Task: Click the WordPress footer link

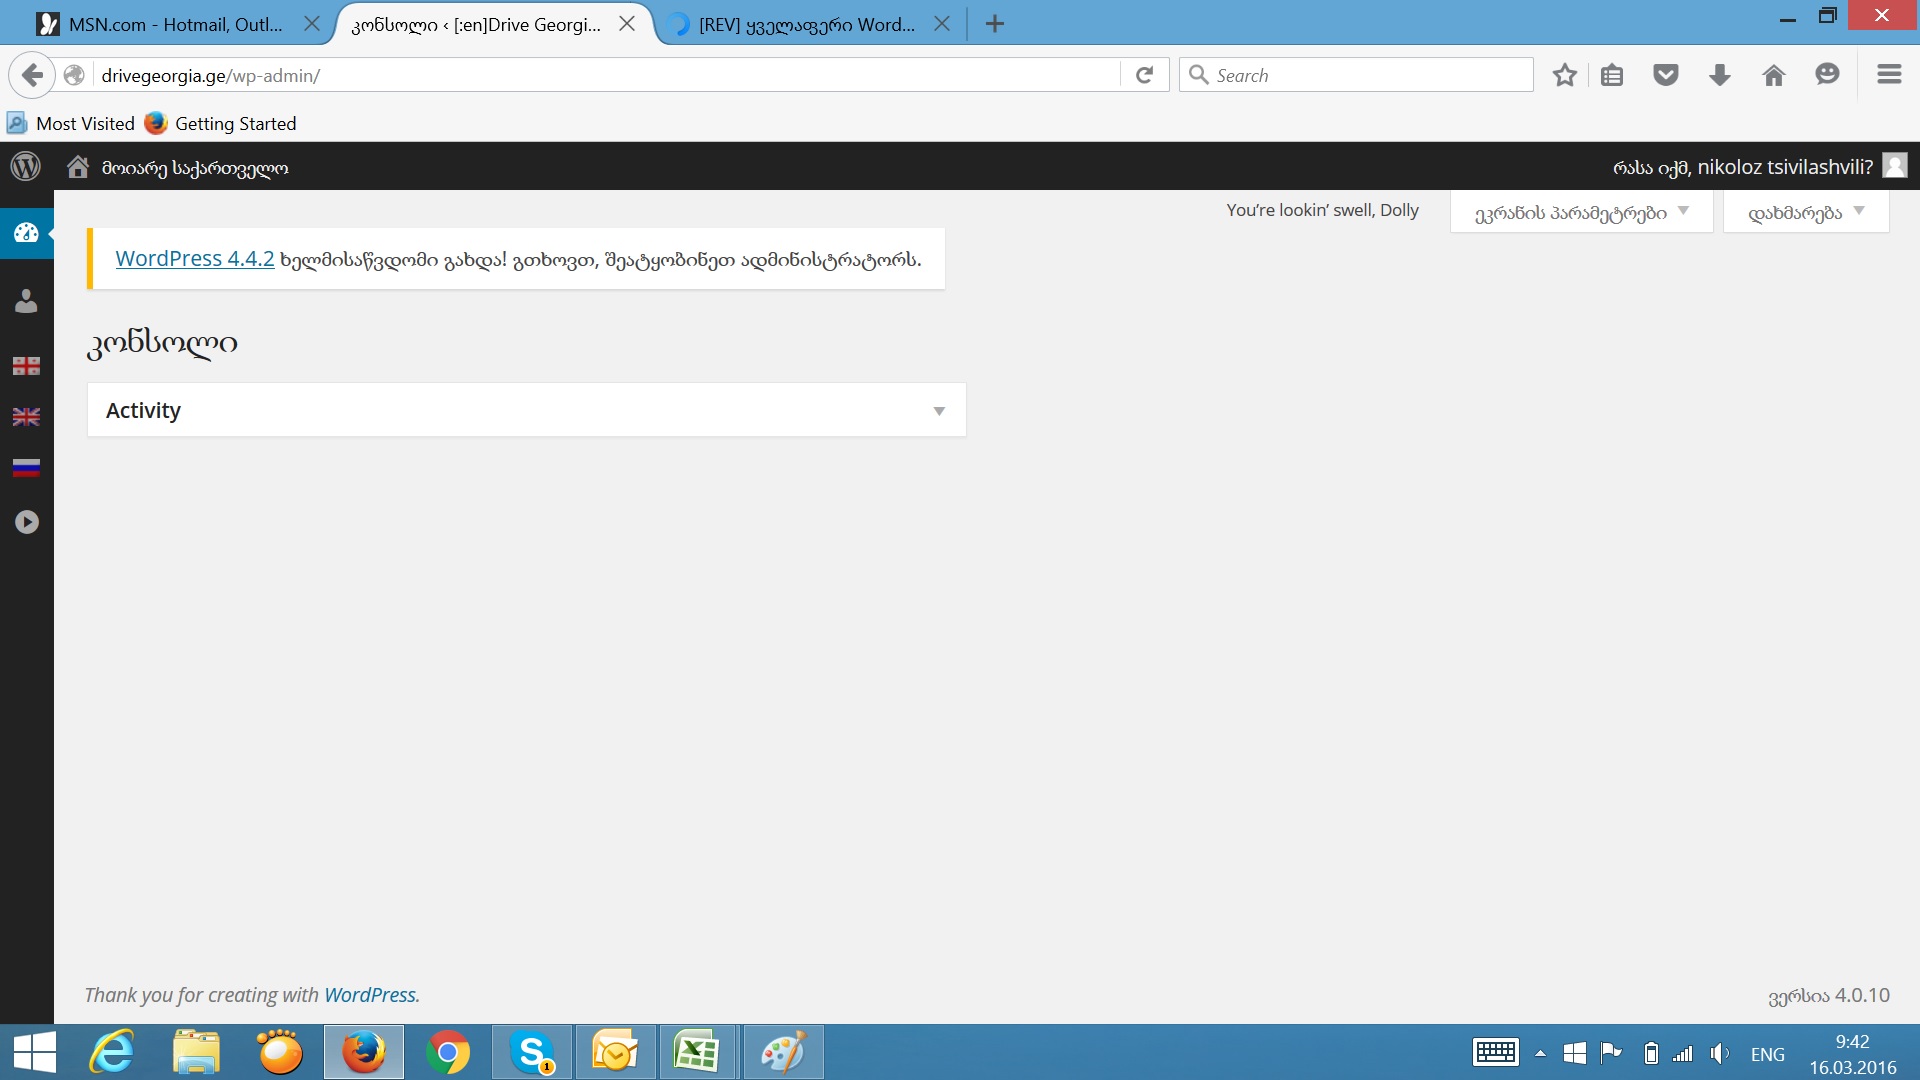Action: [x=370, y=995]
